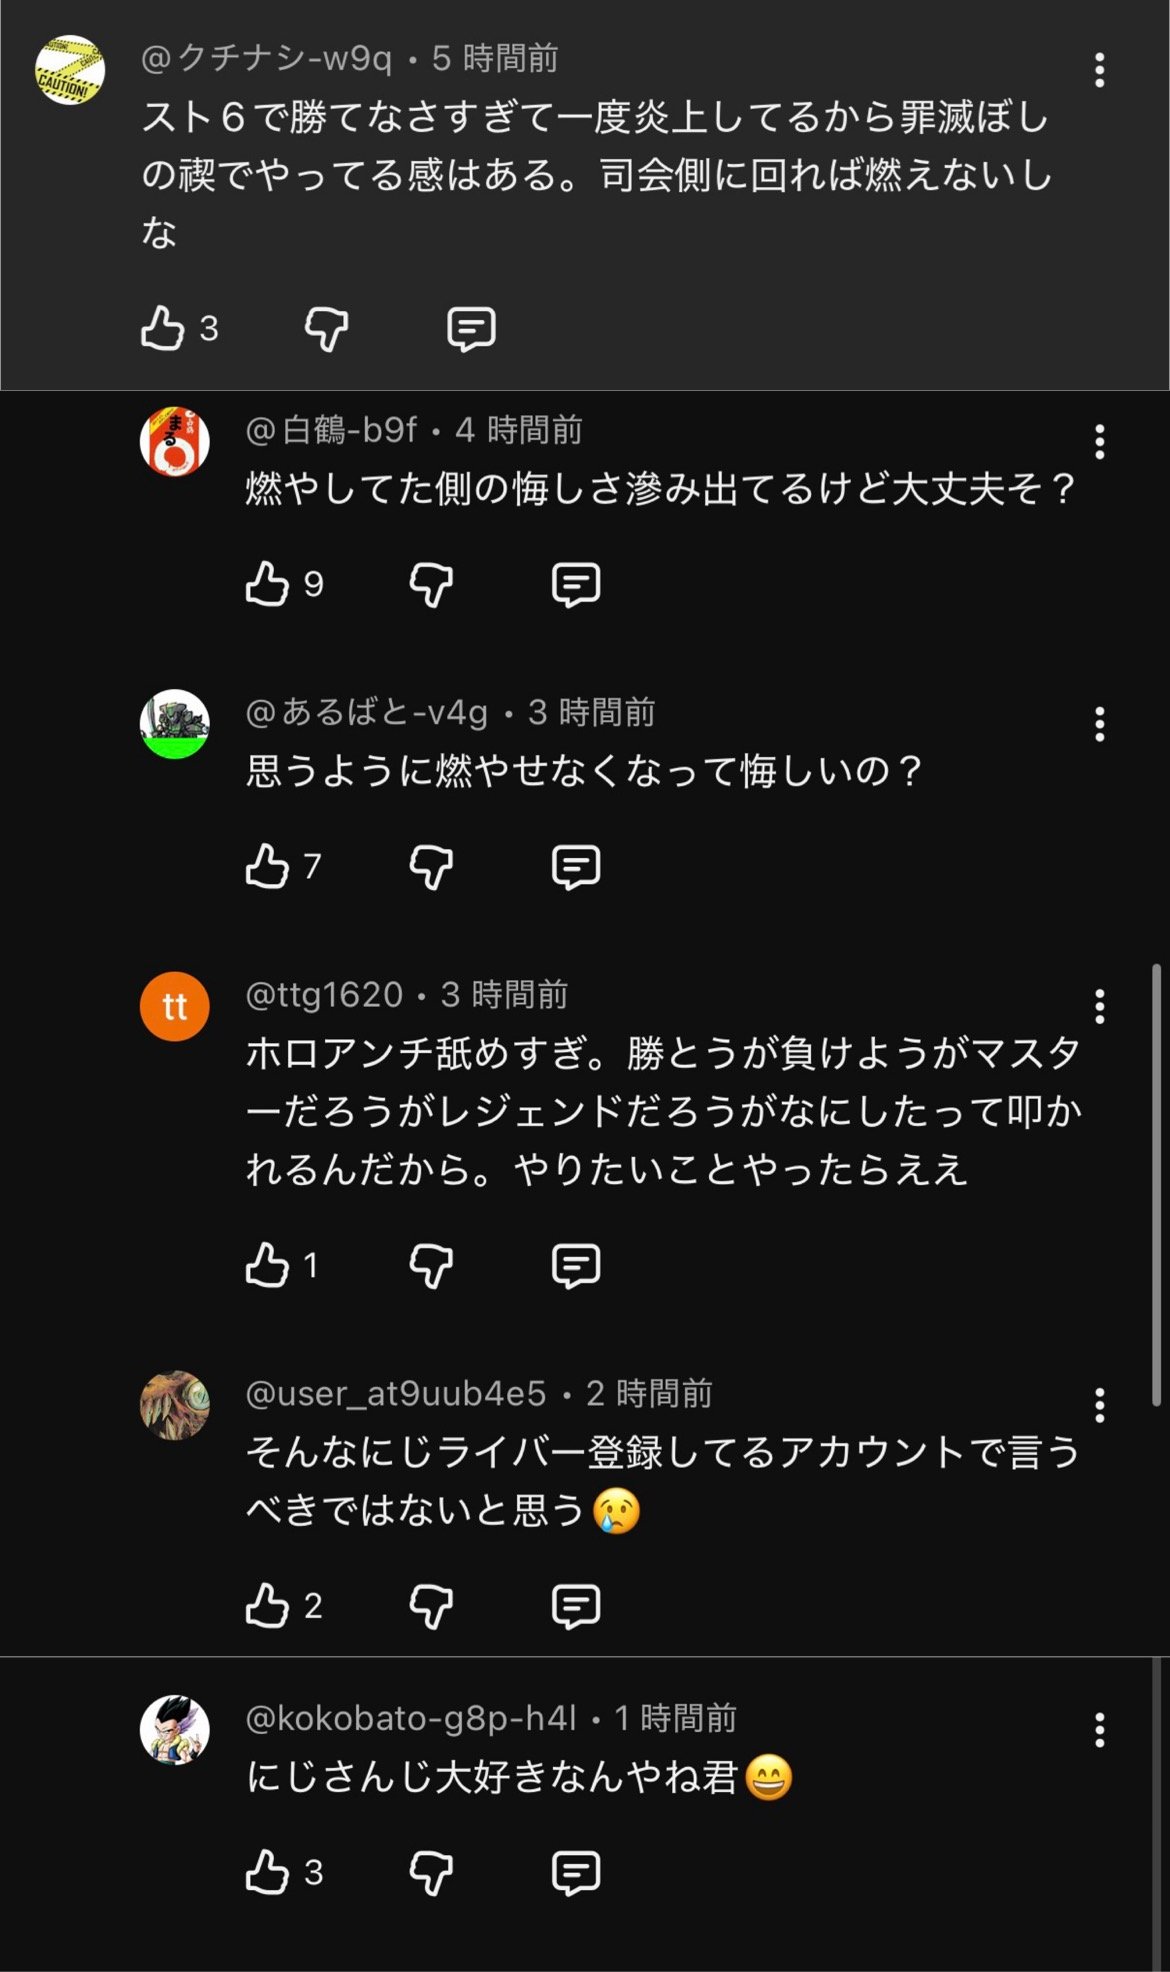Toggle dislike on @白鶴-b9f's reply

point(431,584)
